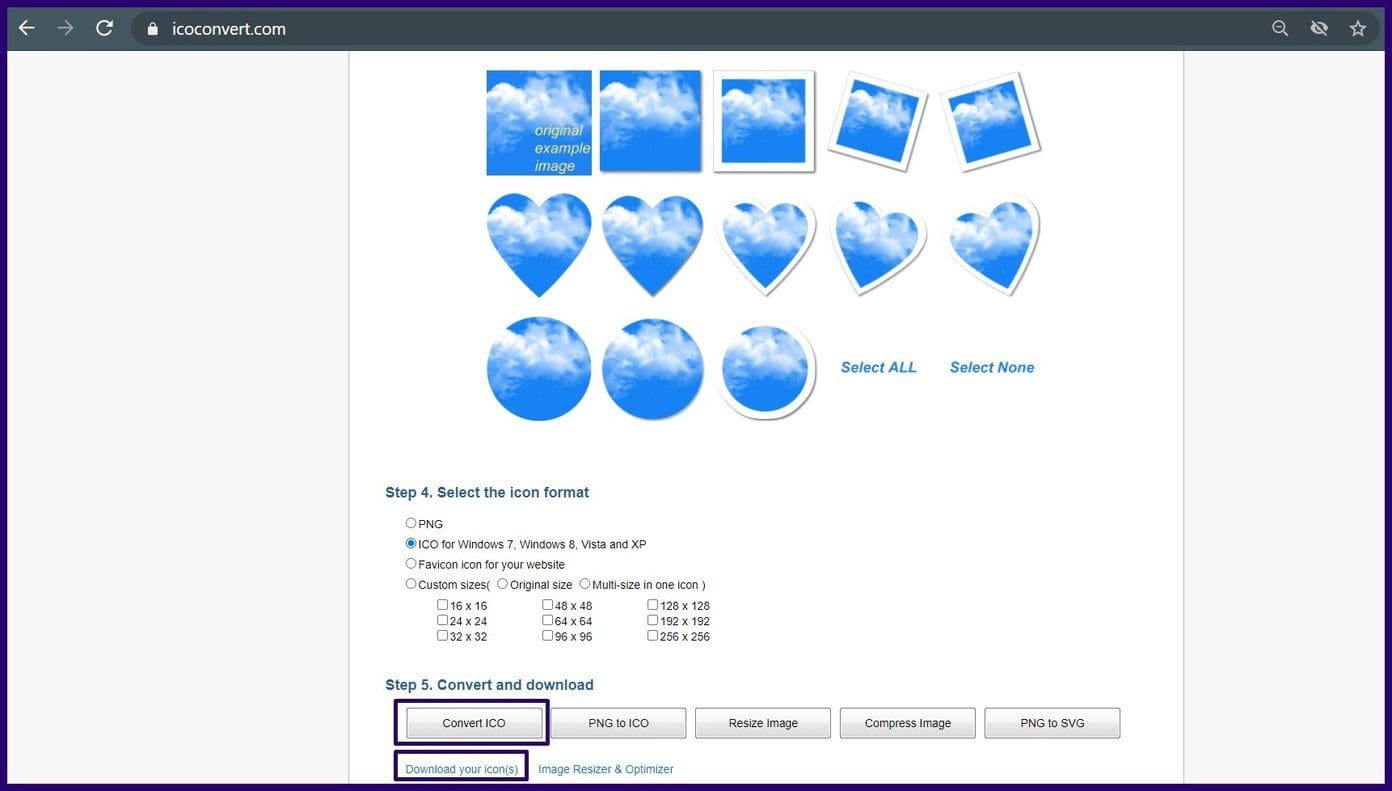Pick the upright white-bordered heart style
1392x791 pixels.
766,245
